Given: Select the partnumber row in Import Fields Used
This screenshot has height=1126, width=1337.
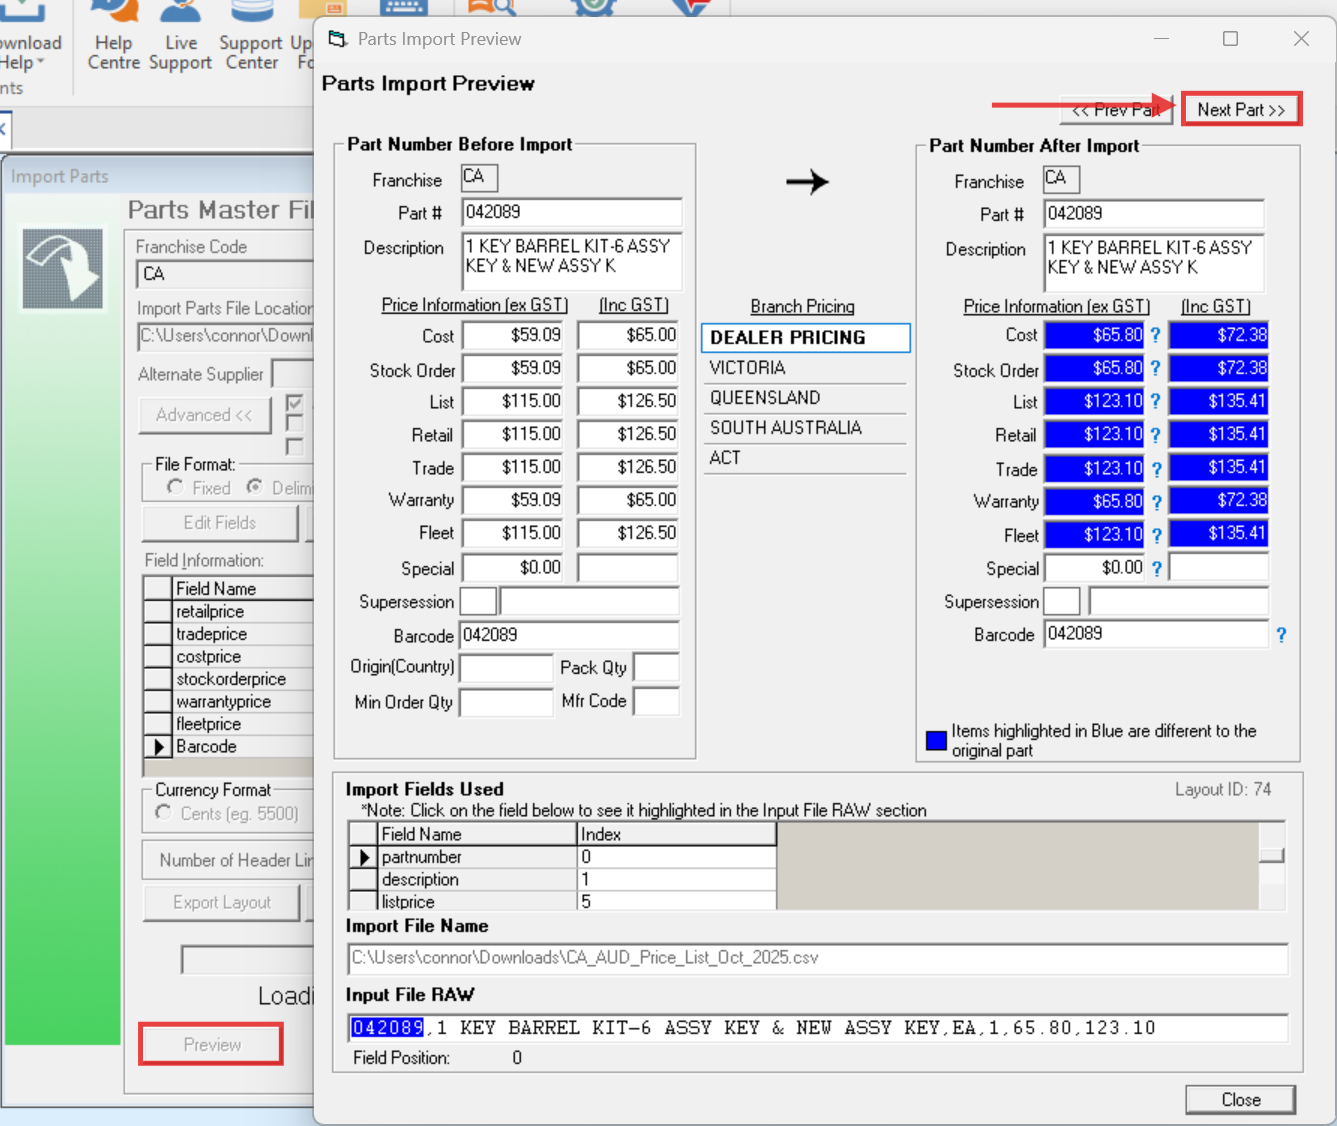Looking at the screenshot, I should [x=562, y=857].
